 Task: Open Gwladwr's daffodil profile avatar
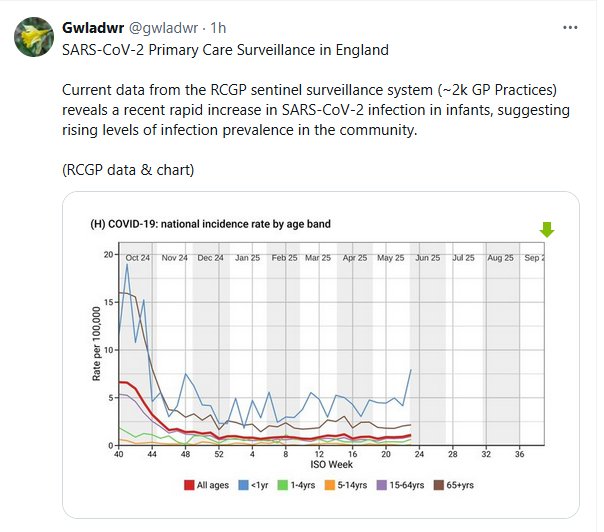click(33, 38)
